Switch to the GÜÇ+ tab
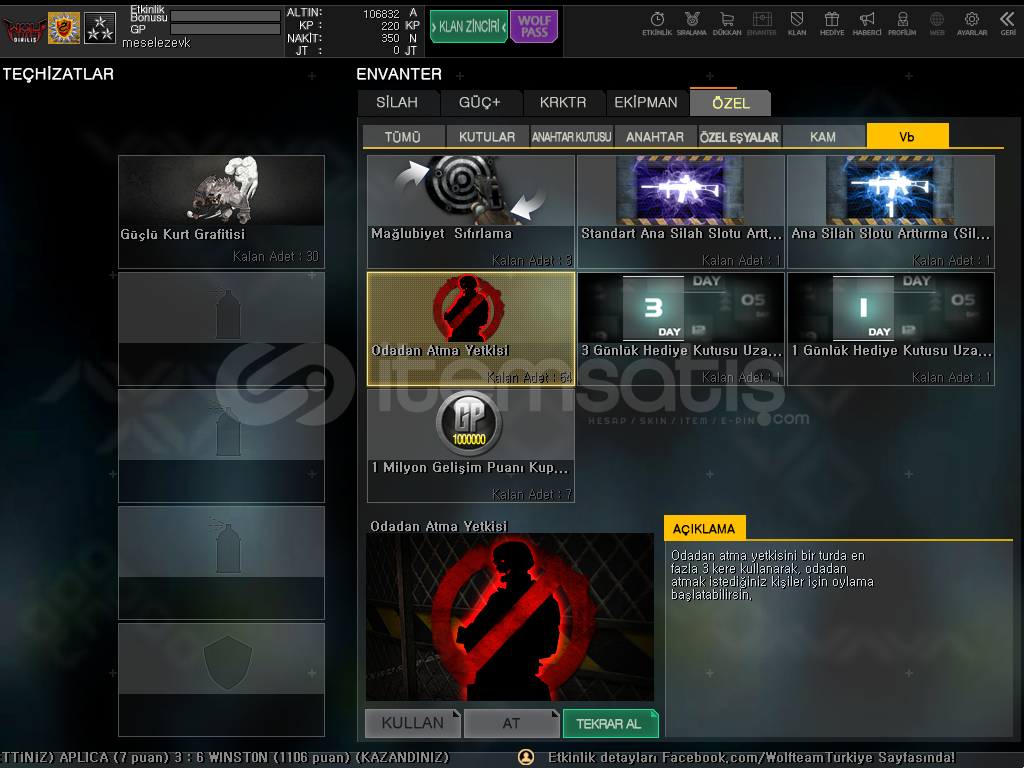 coord(480,103)
